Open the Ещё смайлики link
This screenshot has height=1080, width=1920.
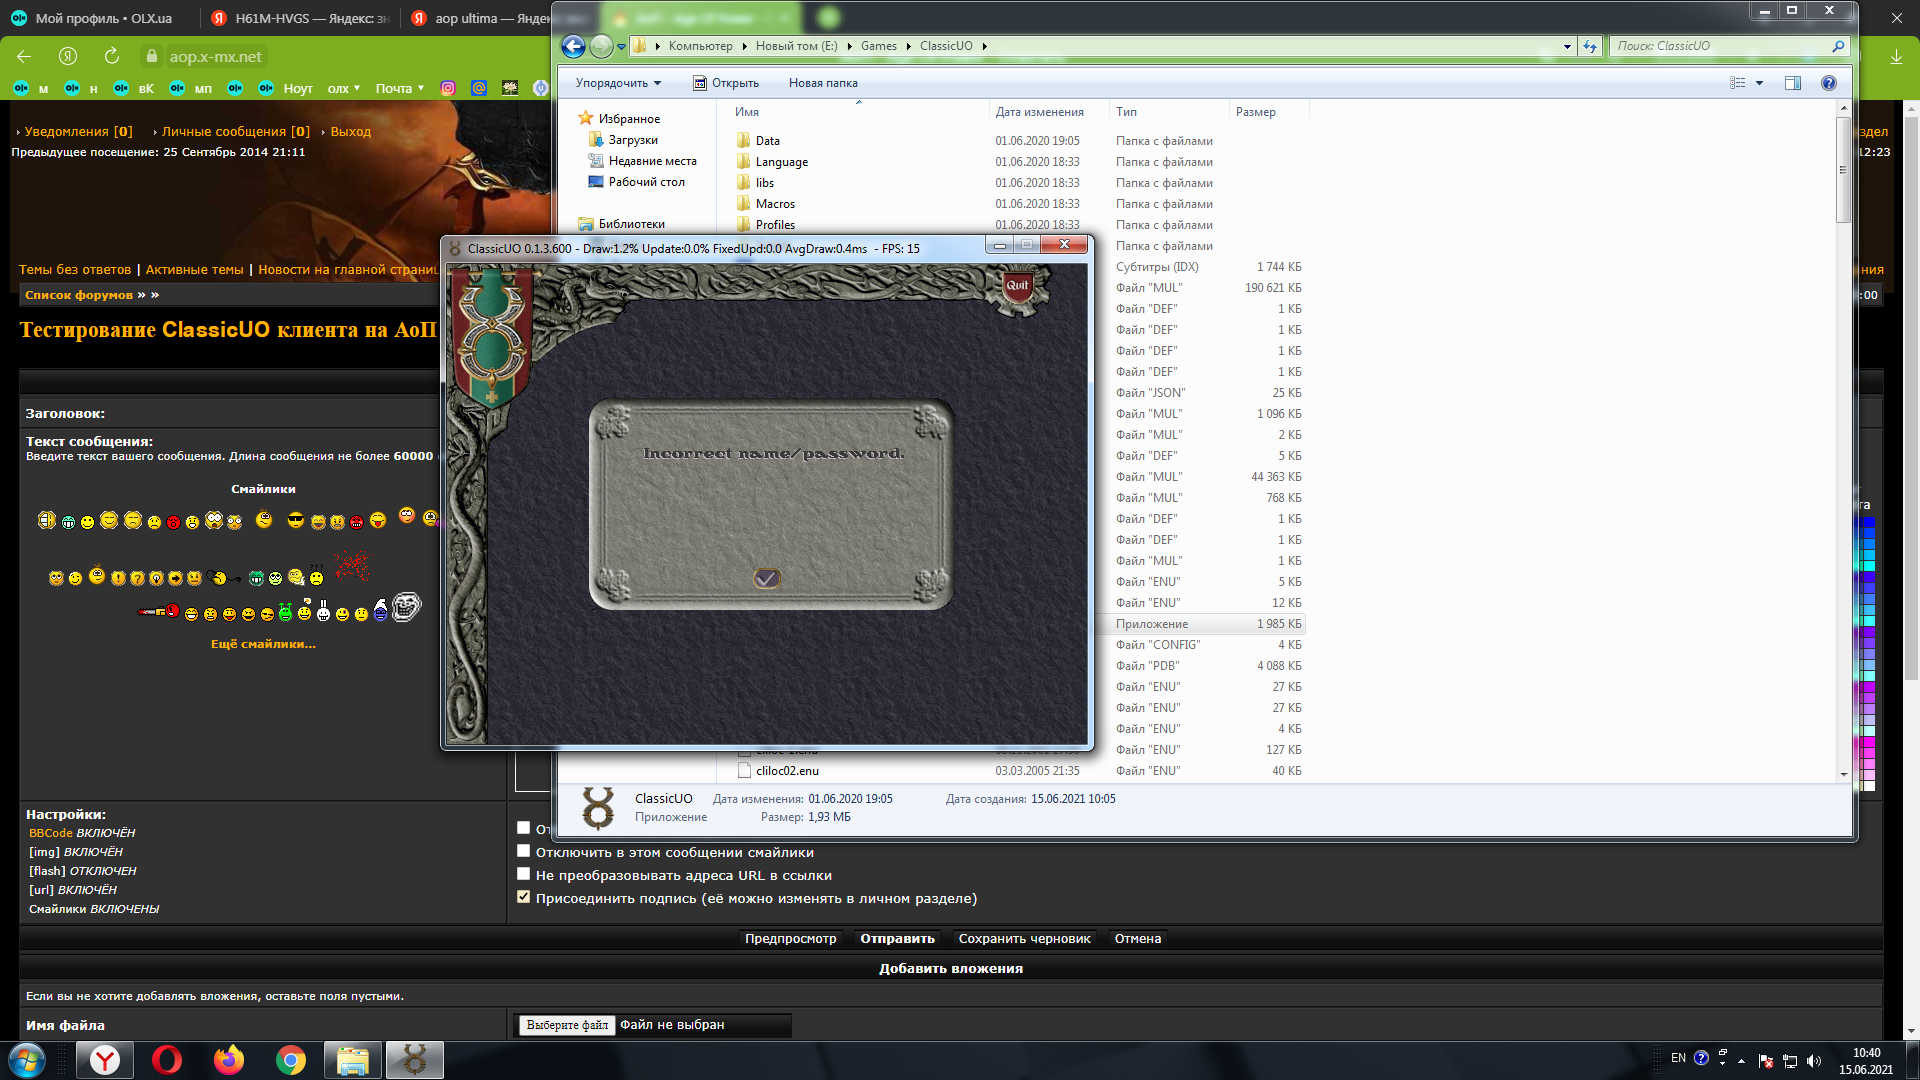(263, 644)
